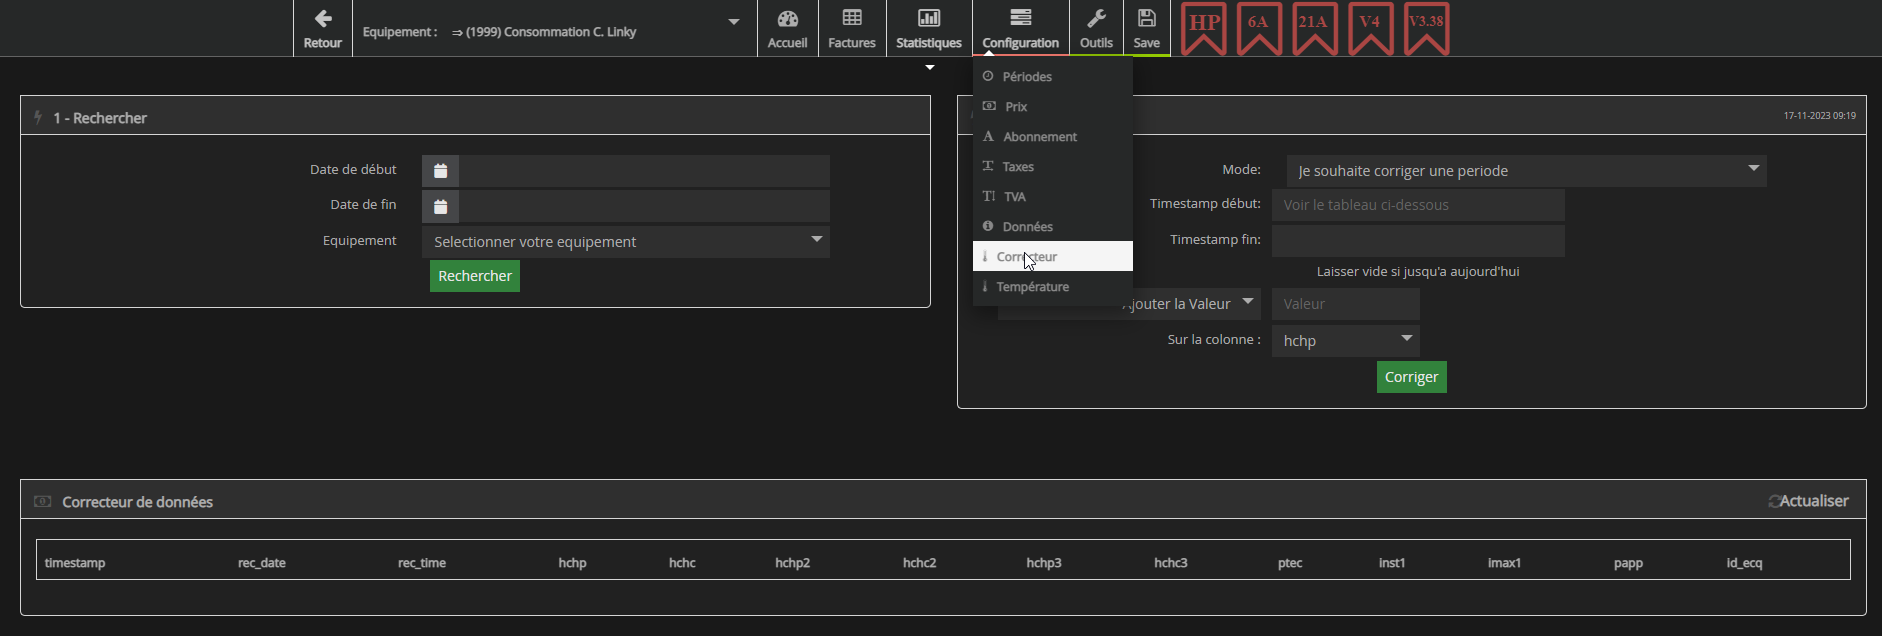Click the timestamp column header
The height and width of the screenshot is (636, 1882).
(x=75, y=563)
